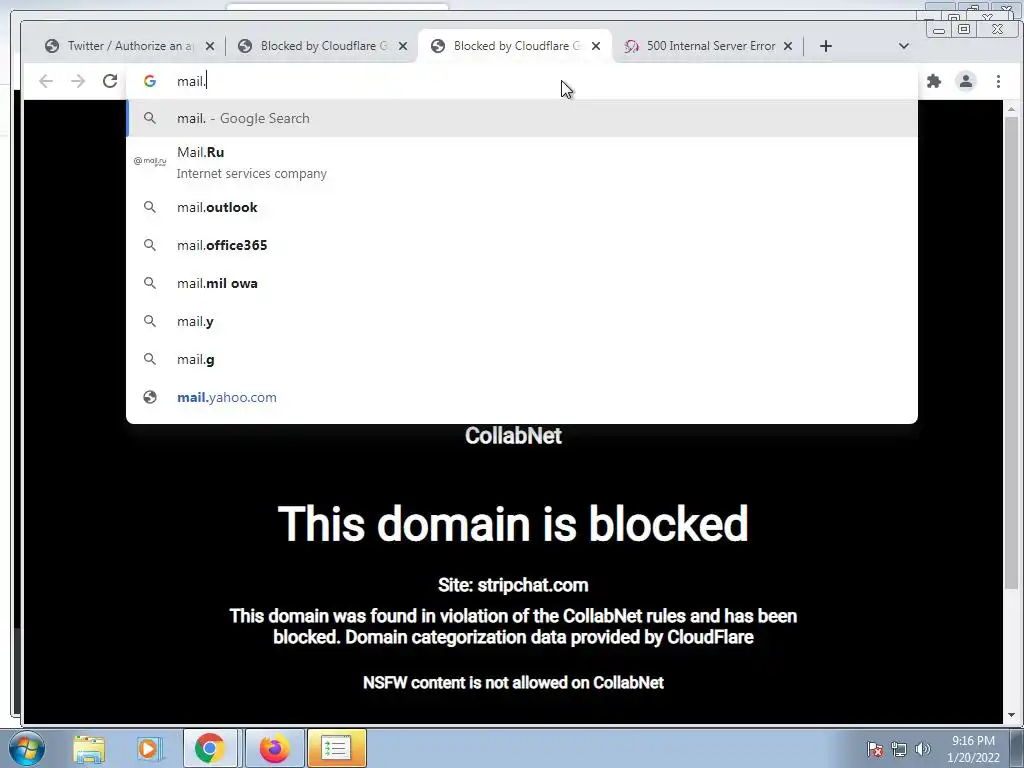Open the Extensions puzzle icon
This screenshot has height=768, width=1024.
(x=934, y=81)
